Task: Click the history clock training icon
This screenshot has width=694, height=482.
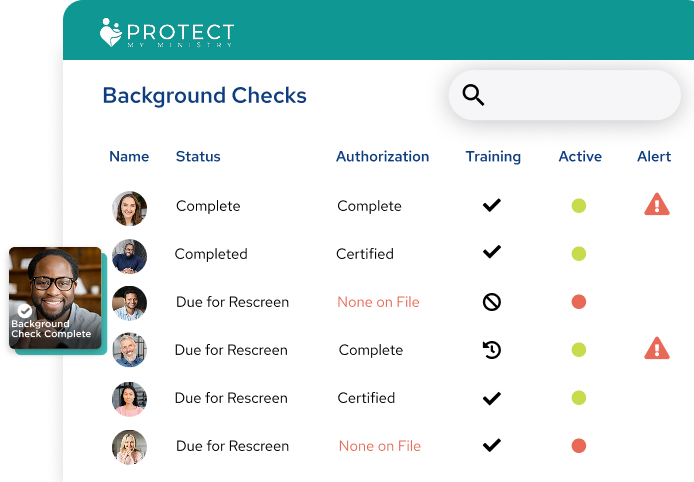Action: (x=492, y=350)
